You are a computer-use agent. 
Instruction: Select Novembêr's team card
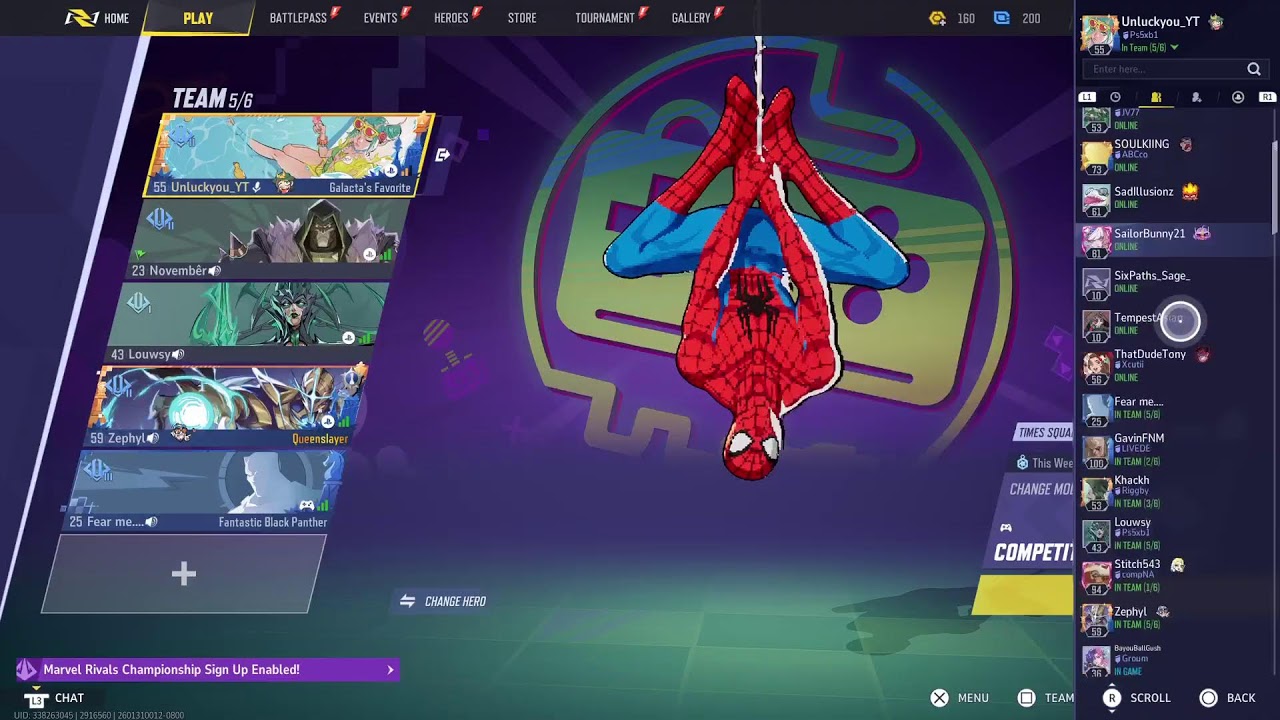(267, 240)
